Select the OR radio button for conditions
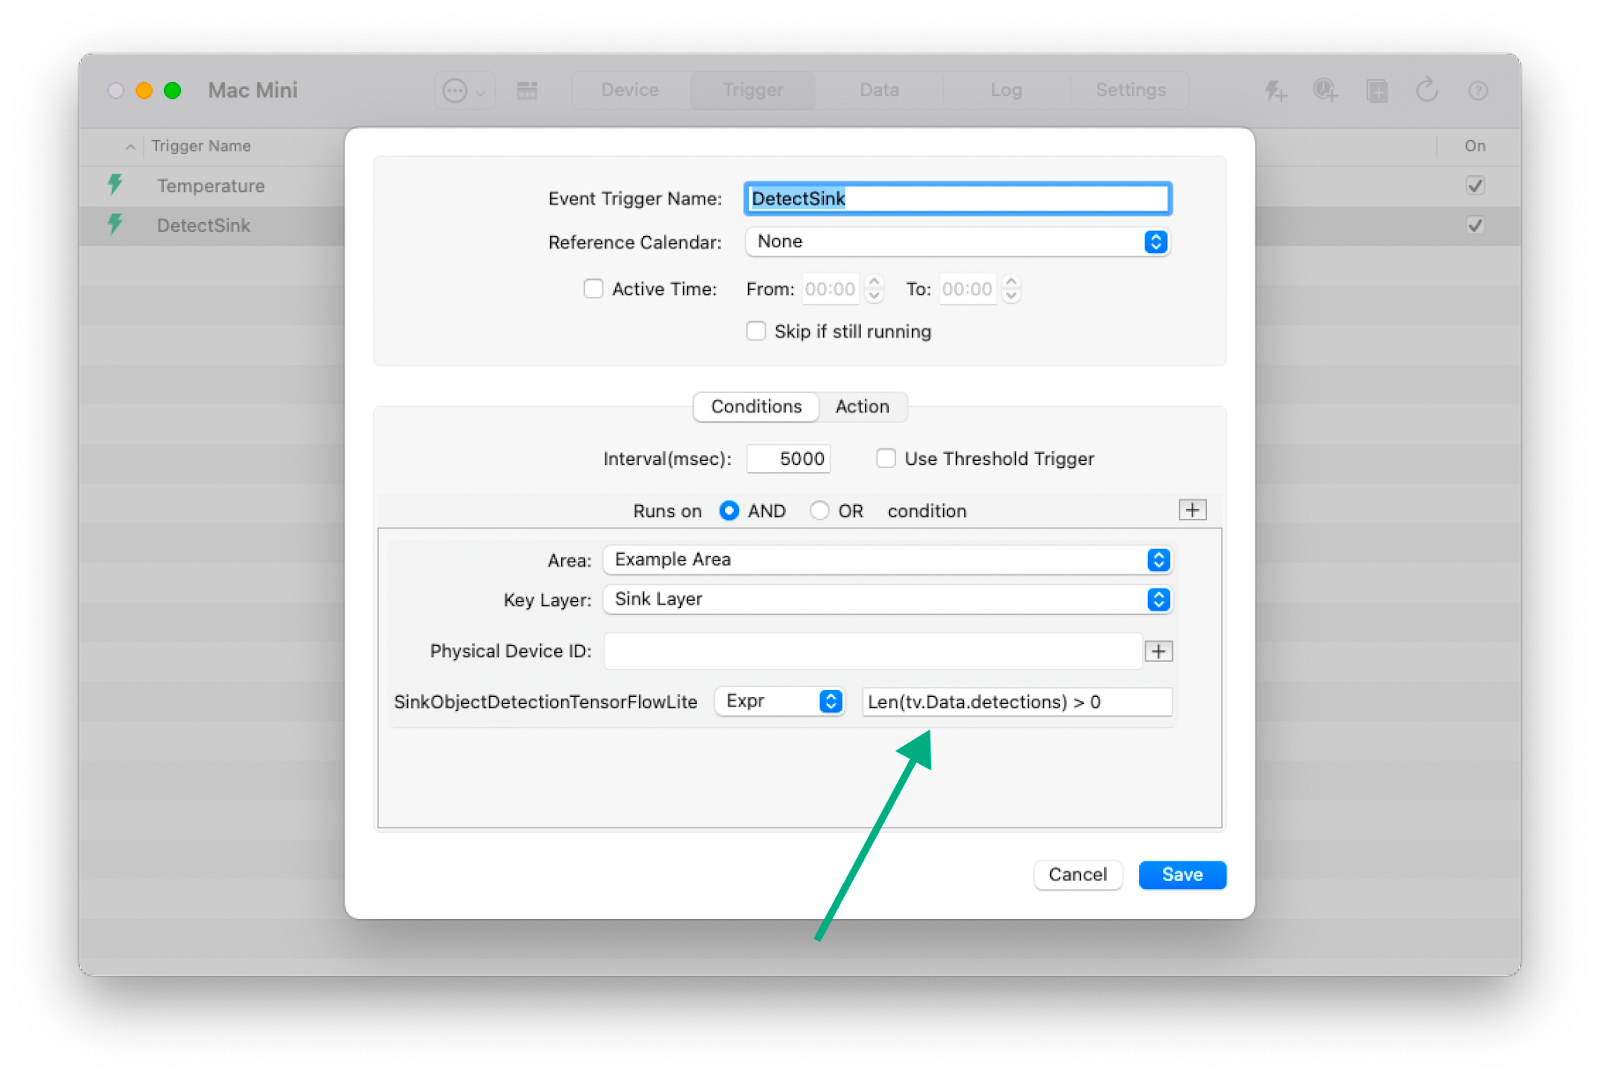Image resolution: width=1600 pixels, height=1080 pixels. [819, 510]
